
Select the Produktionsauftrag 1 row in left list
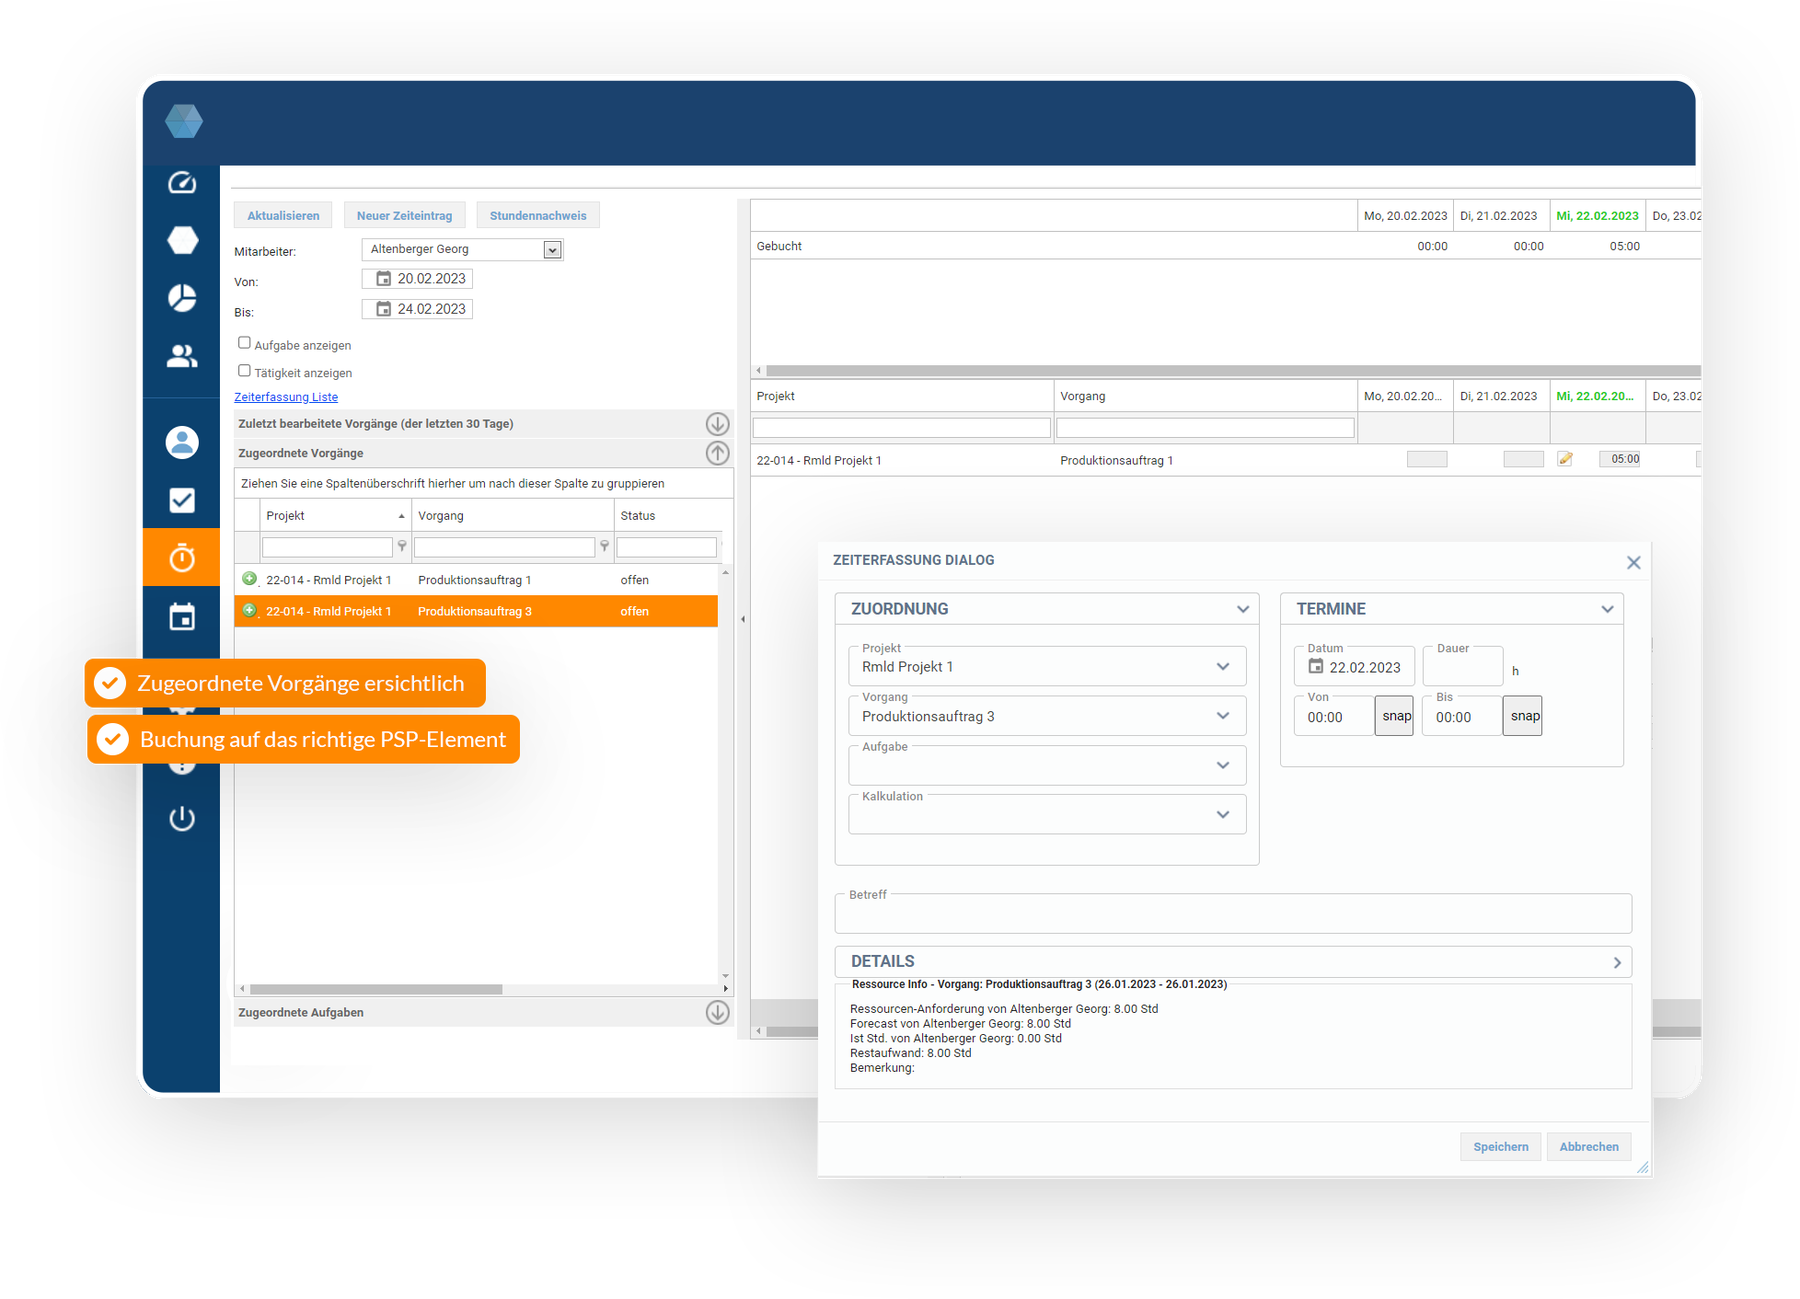coord(476,580)
